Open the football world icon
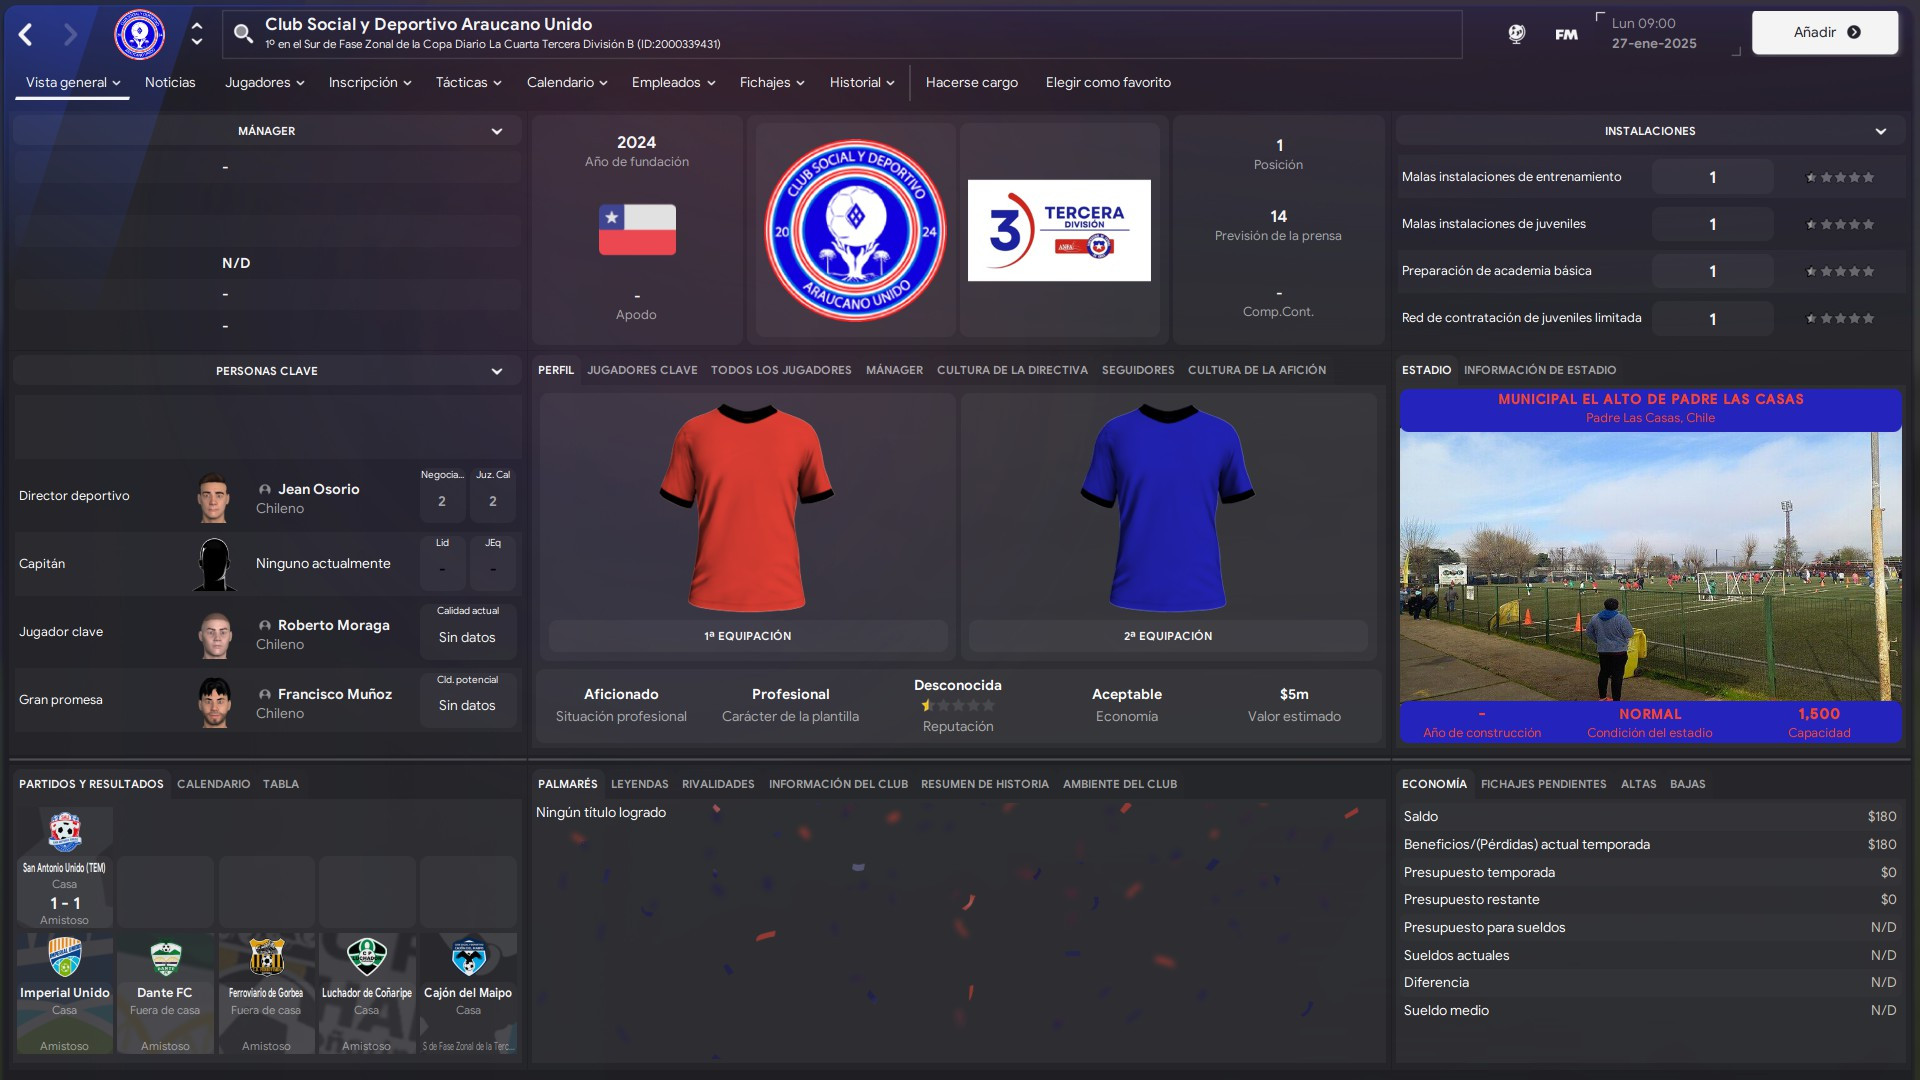This screenshot has width=1920, height=1080. coord(1517,34)
